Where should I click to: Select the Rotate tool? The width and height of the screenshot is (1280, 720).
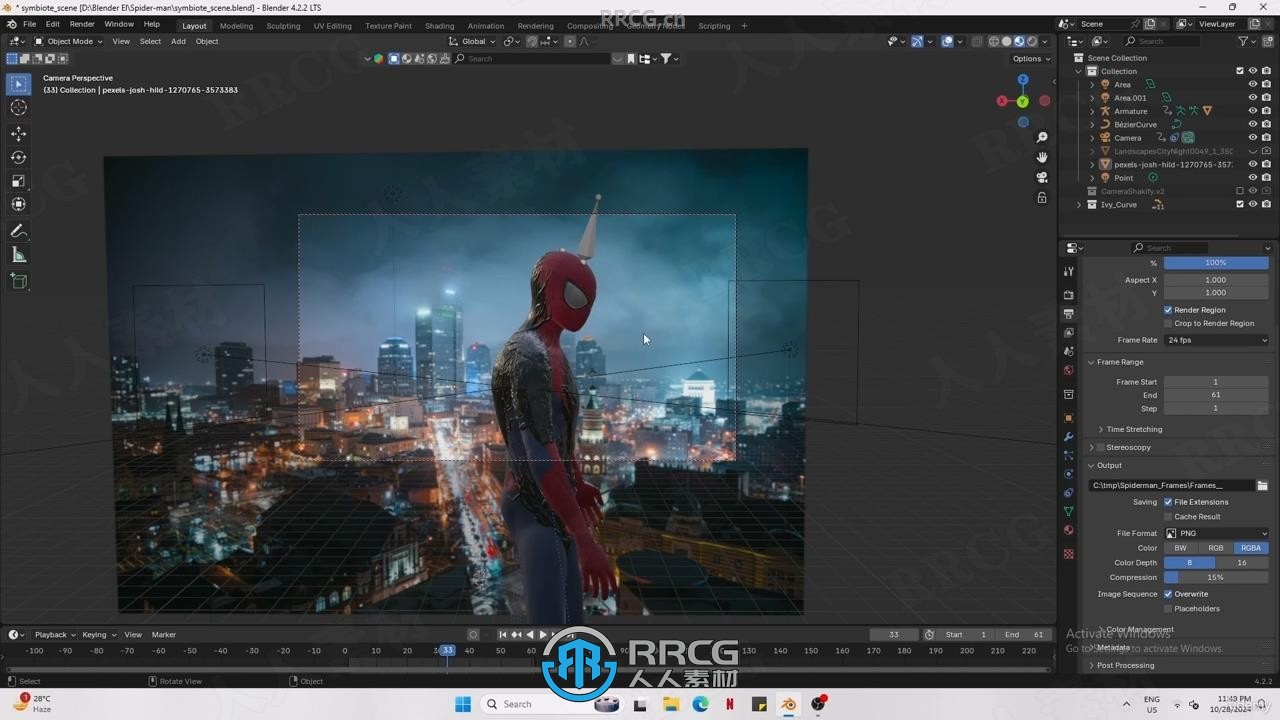(x=19, y=157)
